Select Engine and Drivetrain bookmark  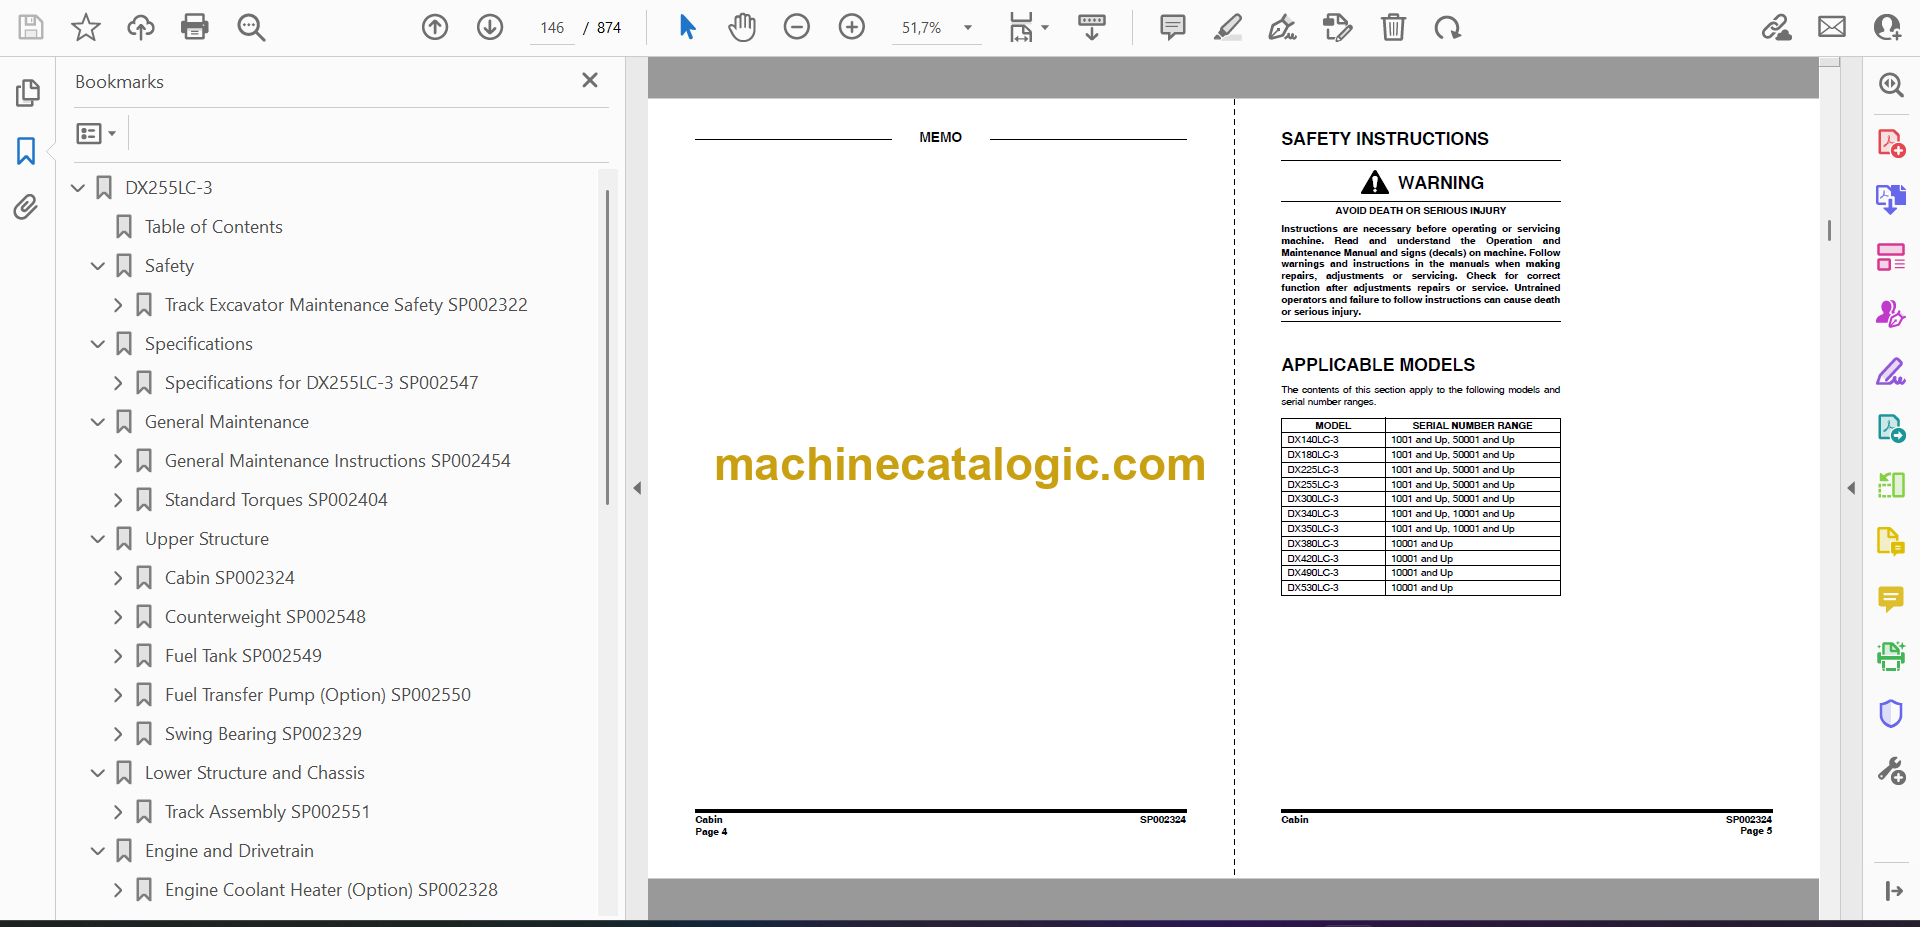coord(229,851)
